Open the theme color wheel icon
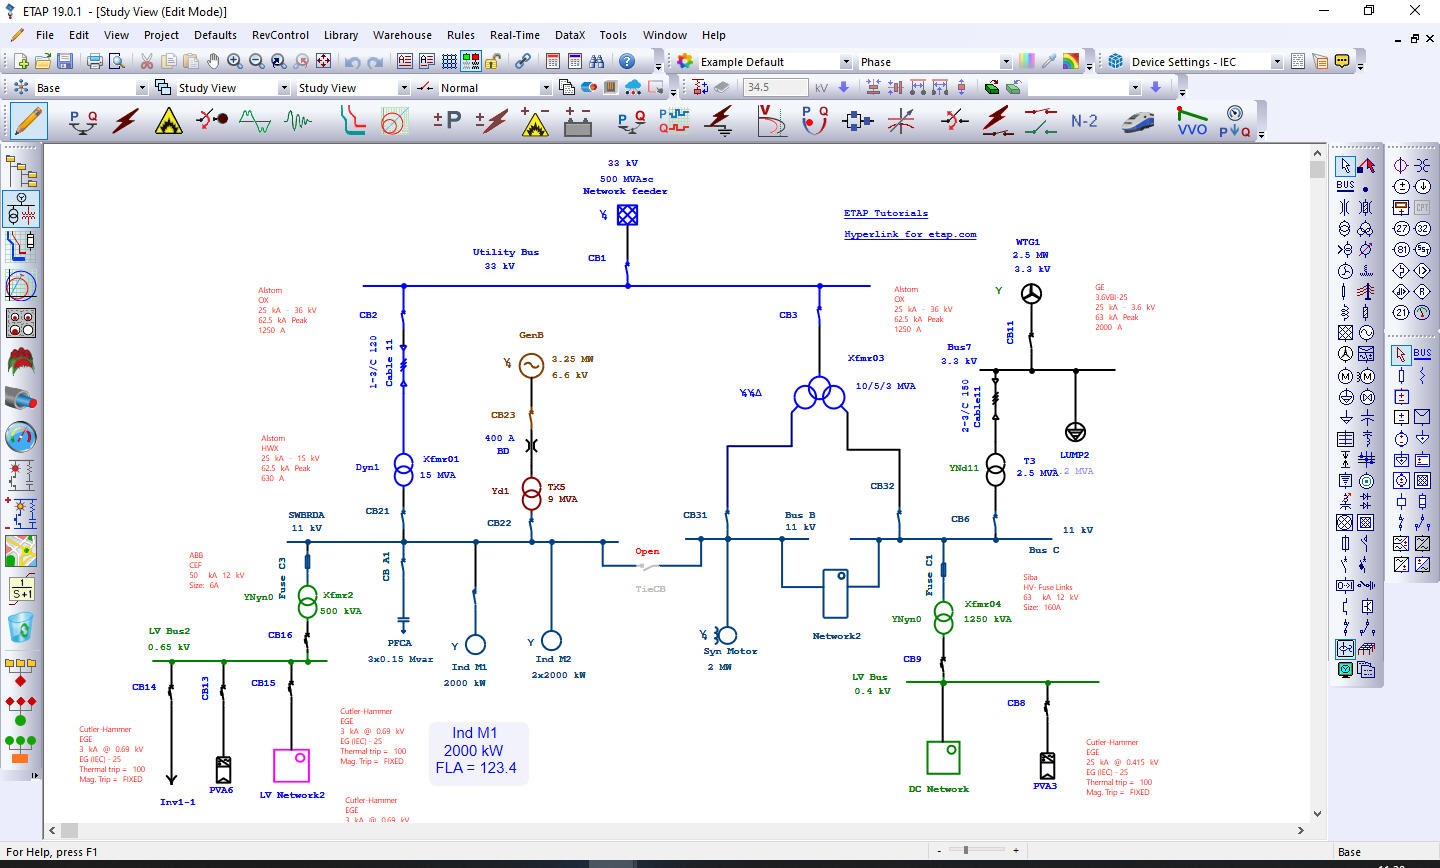1440x868 pixels. click(685, 61)
